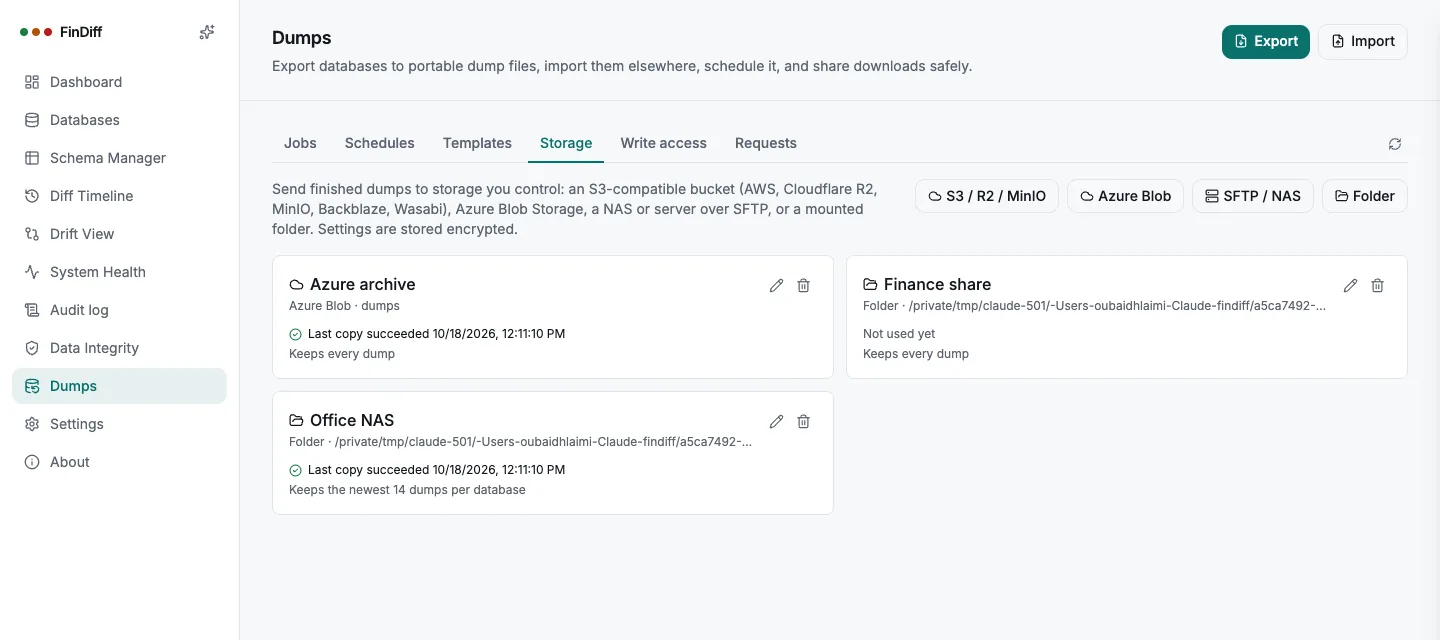Viewport: 1440px width, 640px height.
Task: Delete the Azure archive storage
Action: (803, 285)
